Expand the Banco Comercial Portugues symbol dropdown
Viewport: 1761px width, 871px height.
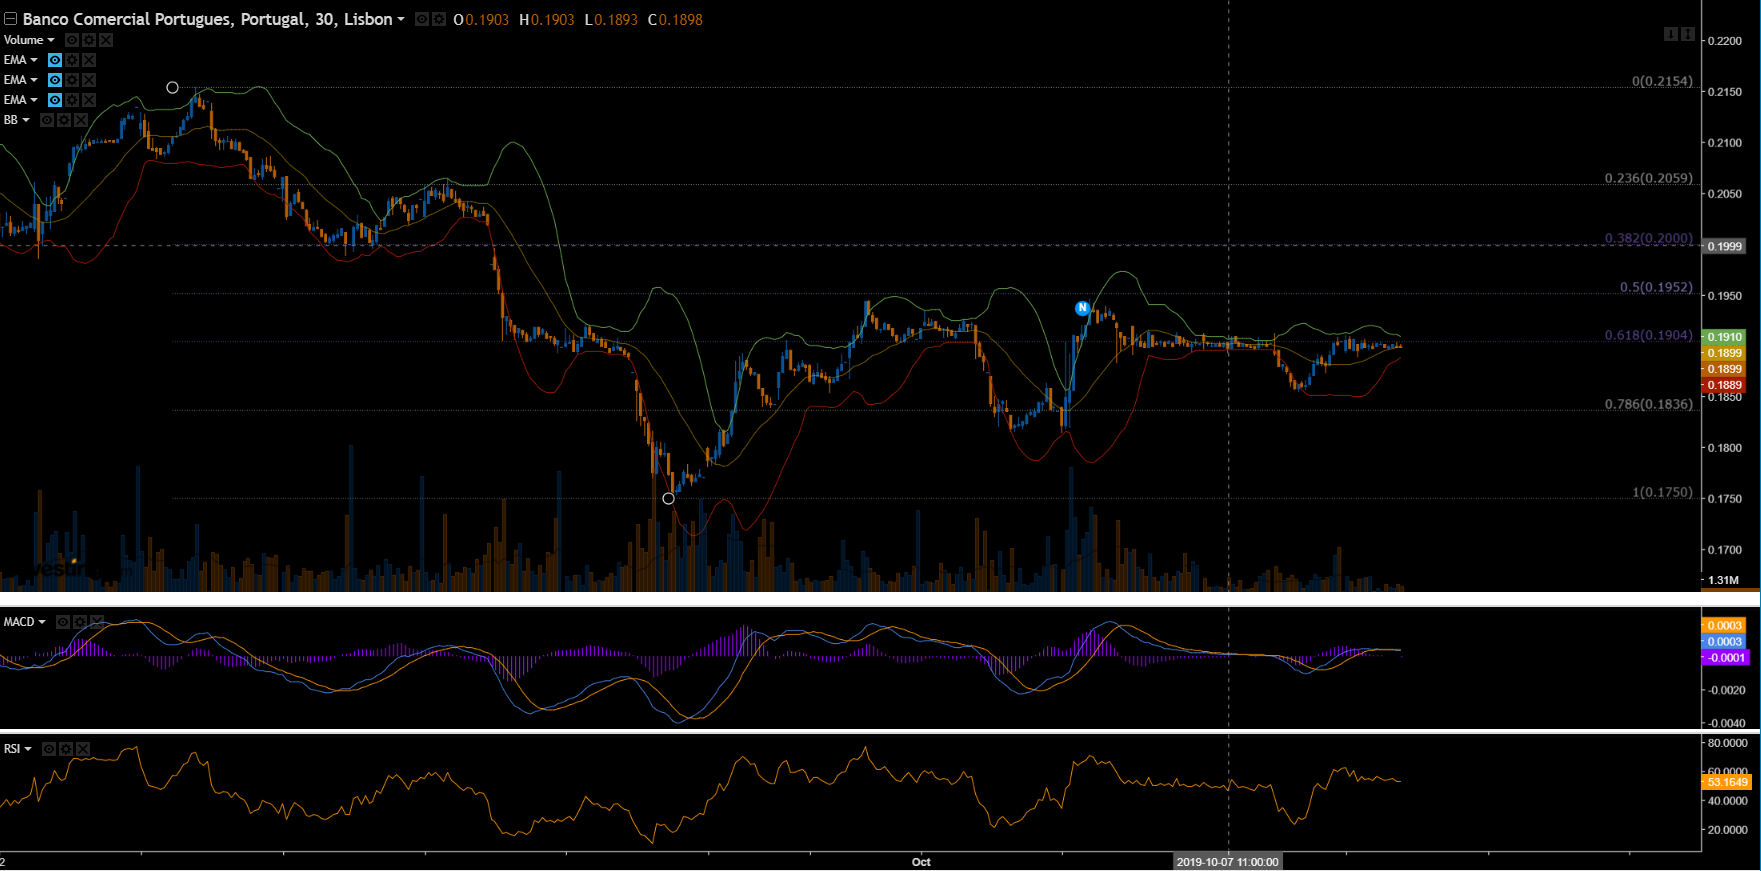pos(401,19)
